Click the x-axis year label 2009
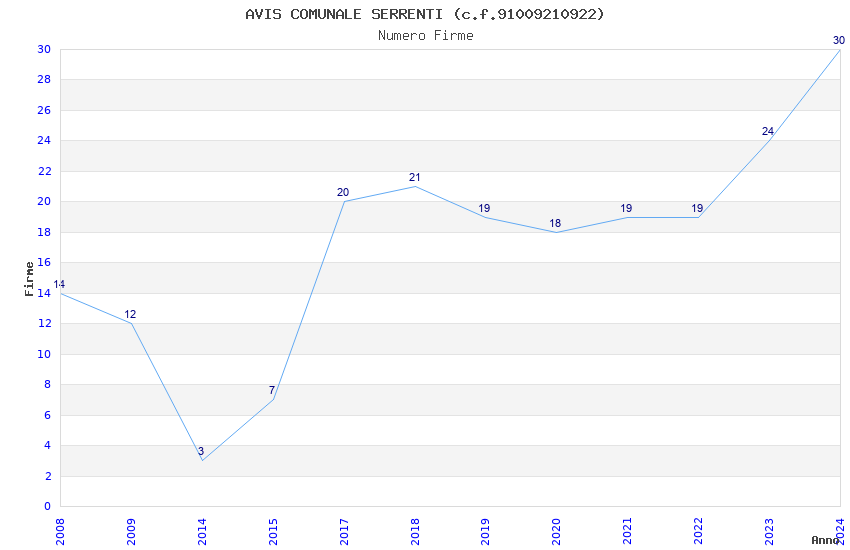Viewport: 850px width, 550px height. tap(131, 532)
